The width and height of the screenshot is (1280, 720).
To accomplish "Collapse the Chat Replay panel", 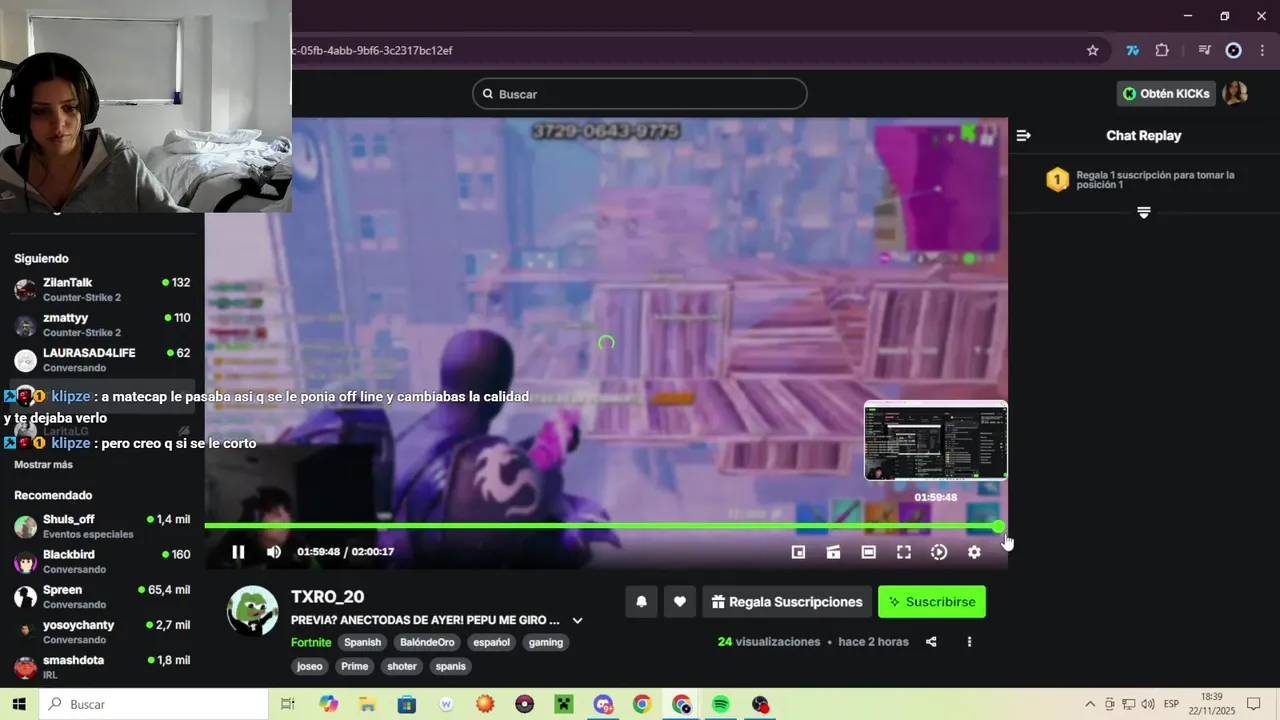I will pyautogui.click(x=1023, y=135).
